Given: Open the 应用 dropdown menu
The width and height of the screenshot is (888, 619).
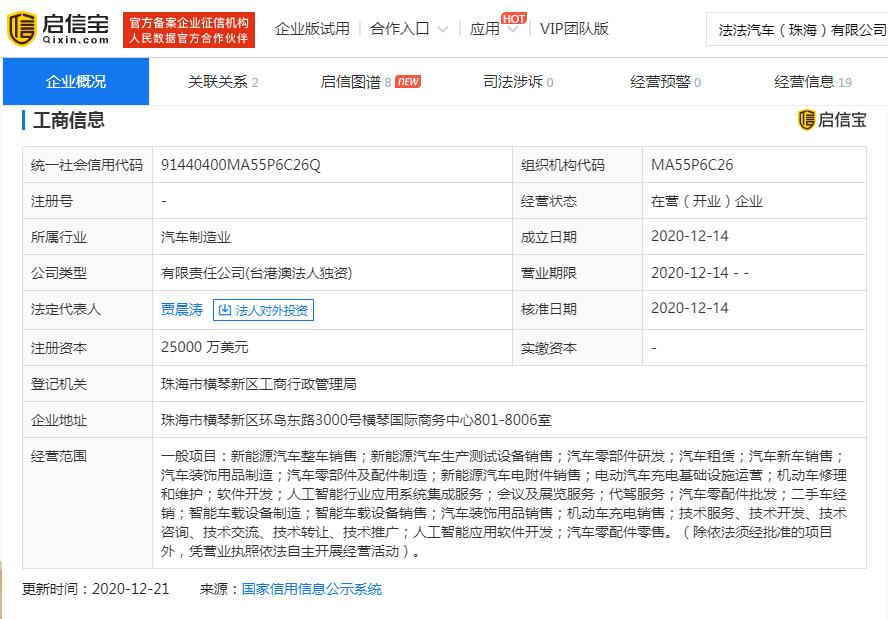Looking at the screenshot, I should [x=494, y=30].
